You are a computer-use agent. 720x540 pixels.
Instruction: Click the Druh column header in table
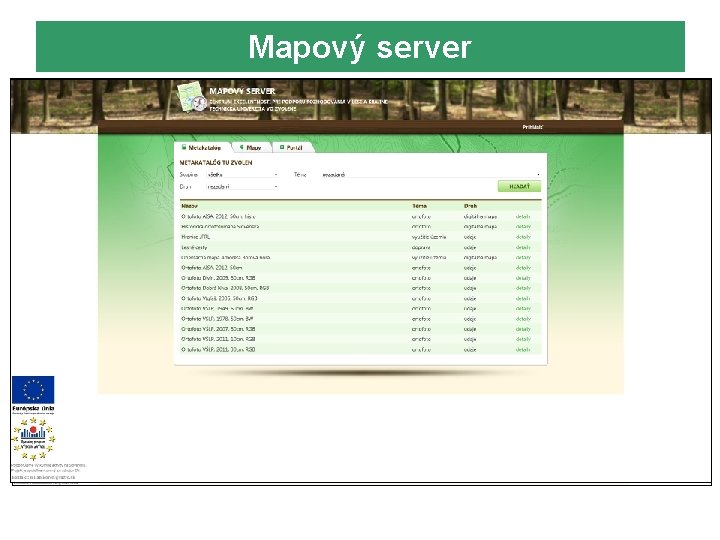click(470, 206)
